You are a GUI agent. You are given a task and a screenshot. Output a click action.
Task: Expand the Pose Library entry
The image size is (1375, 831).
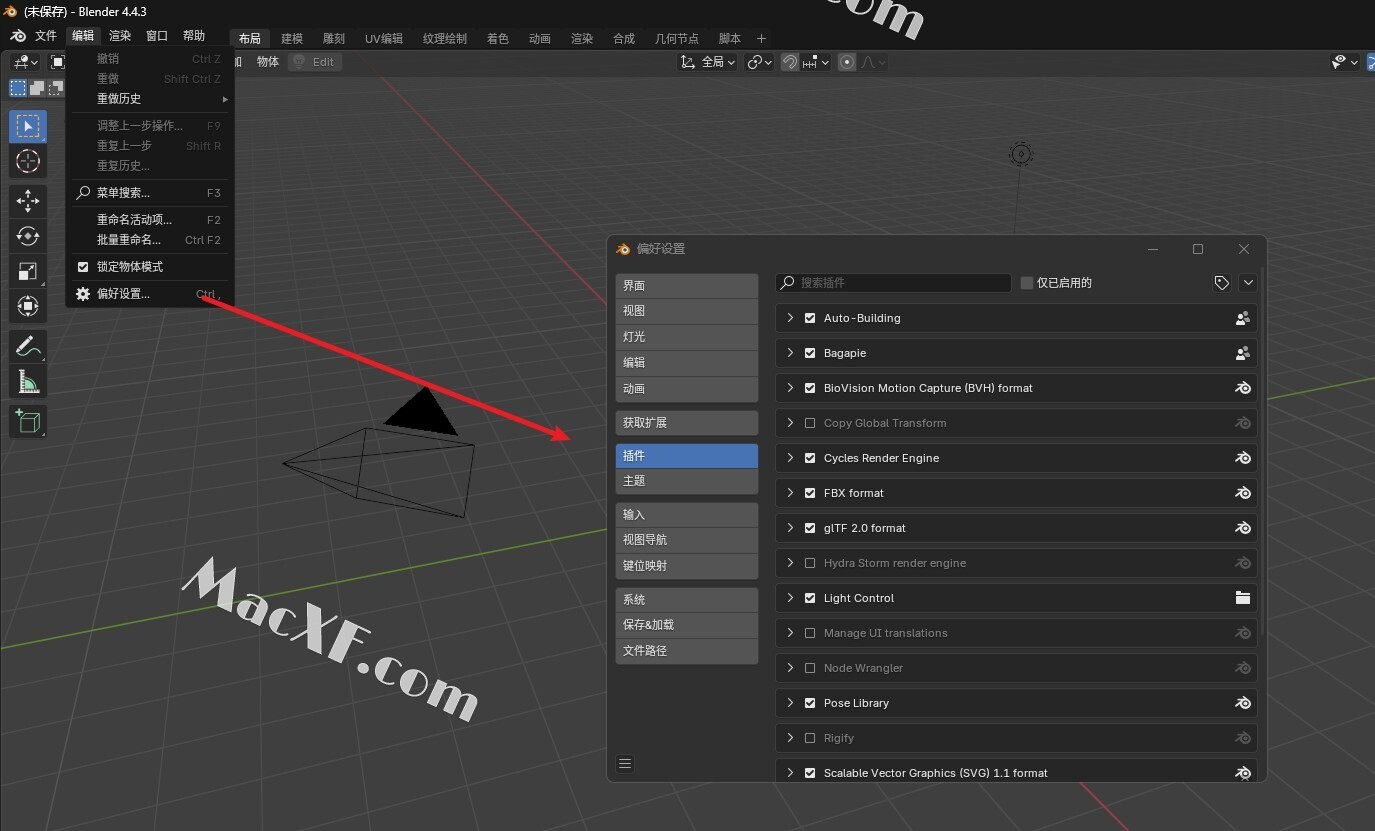click(790, 703)
